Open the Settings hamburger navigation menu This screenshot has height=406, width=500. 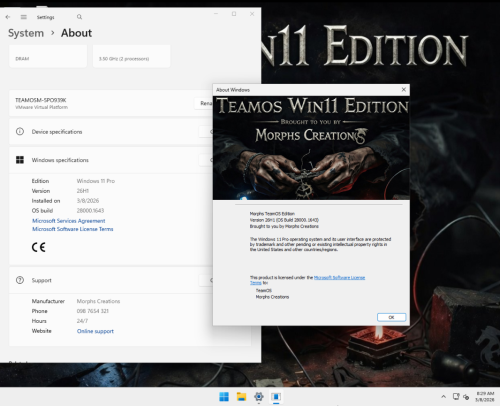[24, 17]
